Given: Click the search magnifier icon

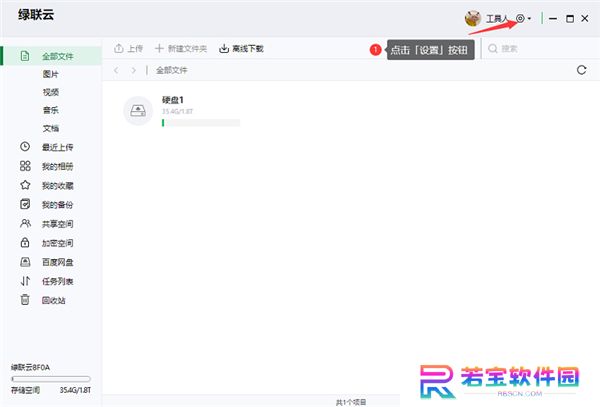Looking at the screenshot, I should [x=493, y=49].
